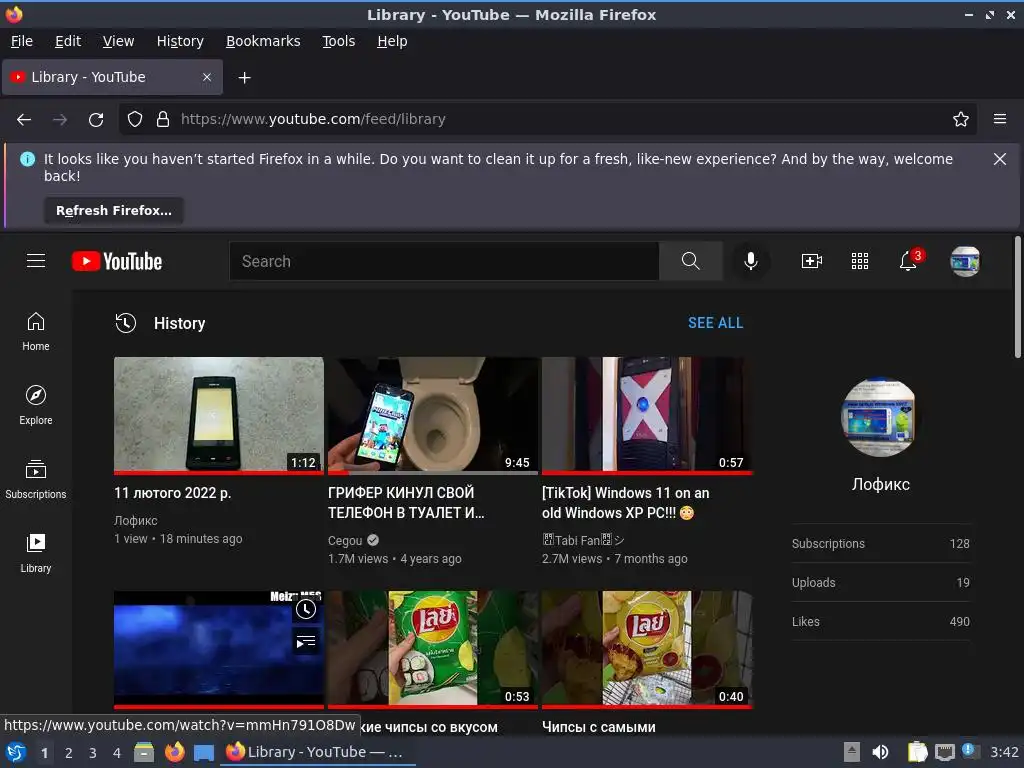Click the YouTube logo
1024x768 pixels.
(x=117, y=261)
